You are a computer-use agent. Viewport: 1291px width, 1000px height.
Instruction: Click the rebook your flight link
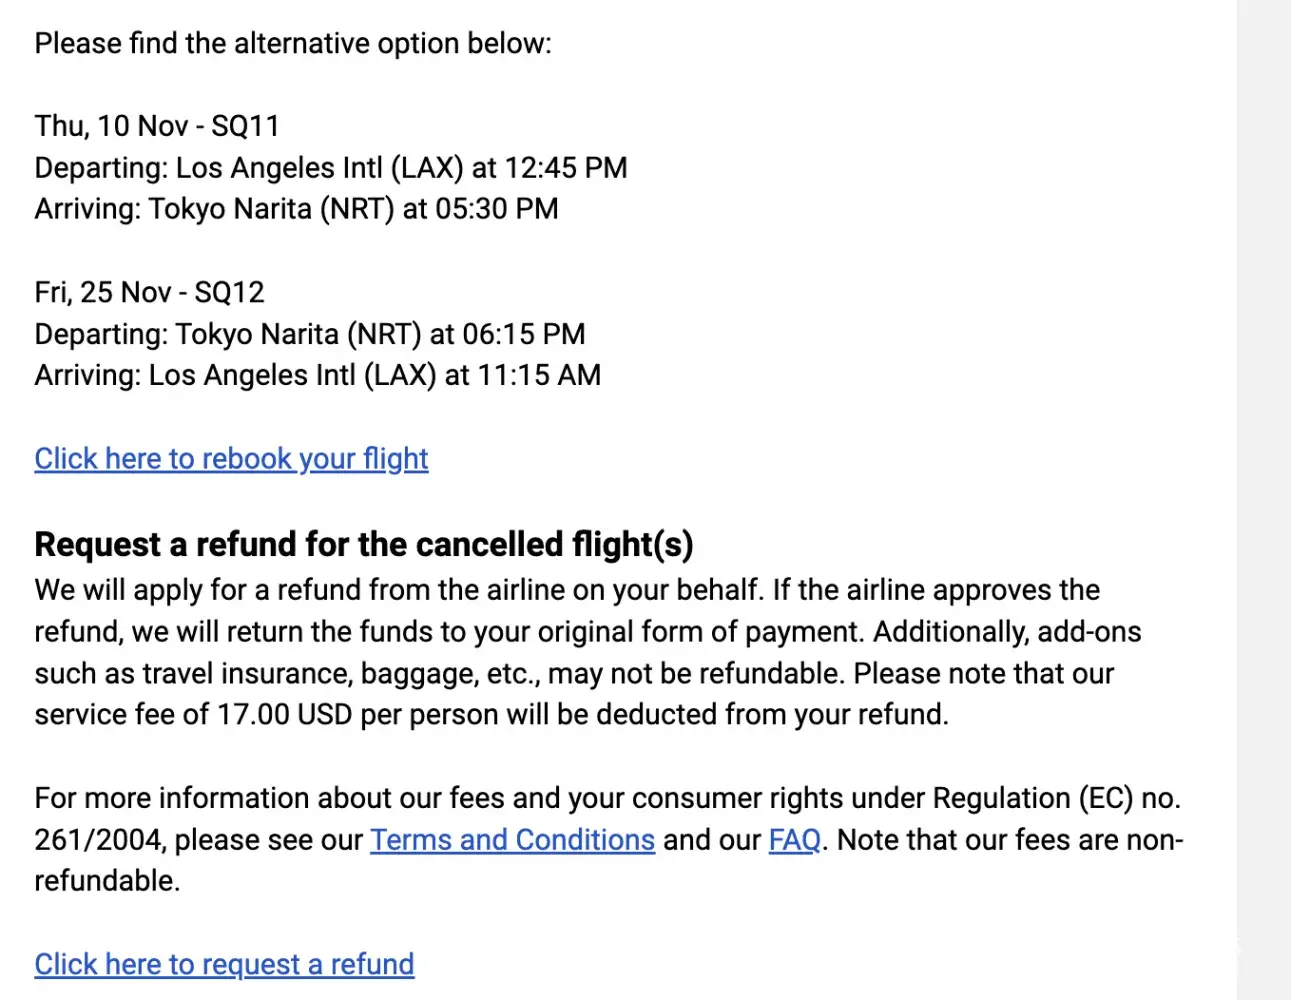pyautogui.click(x=231, y=459)
